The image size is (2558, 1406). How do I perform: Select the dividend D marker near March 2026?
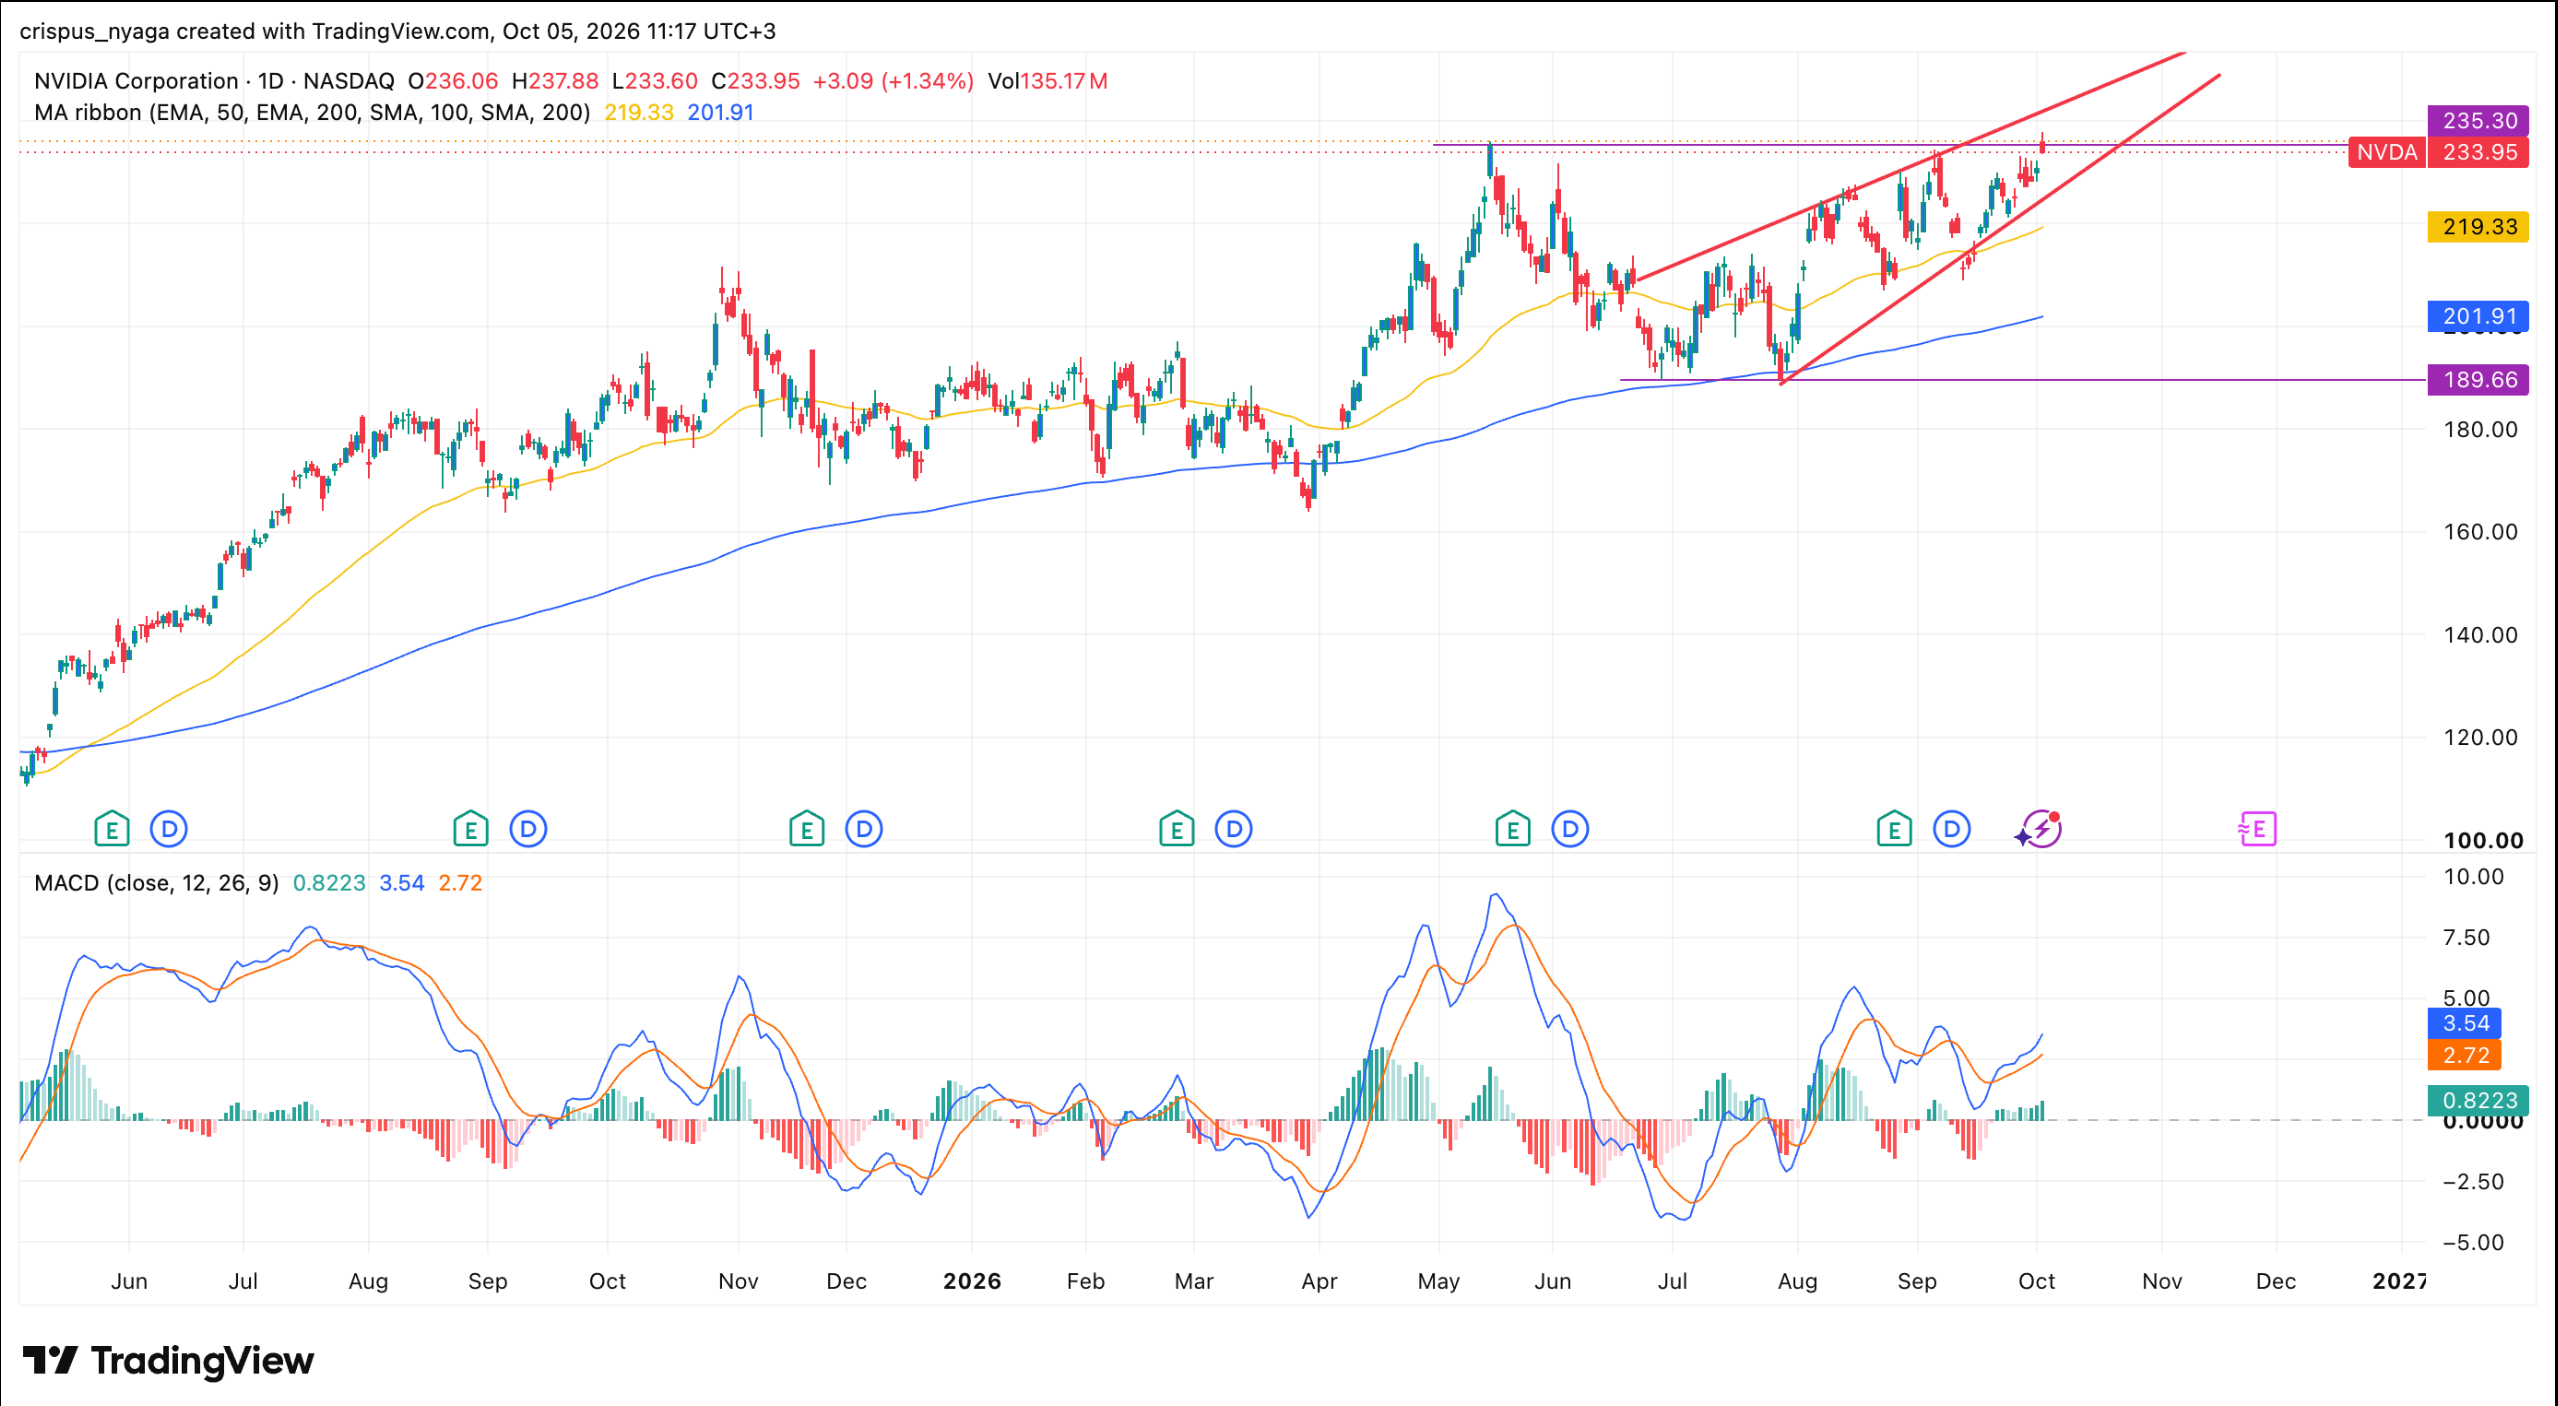(x=1234, y=829)
